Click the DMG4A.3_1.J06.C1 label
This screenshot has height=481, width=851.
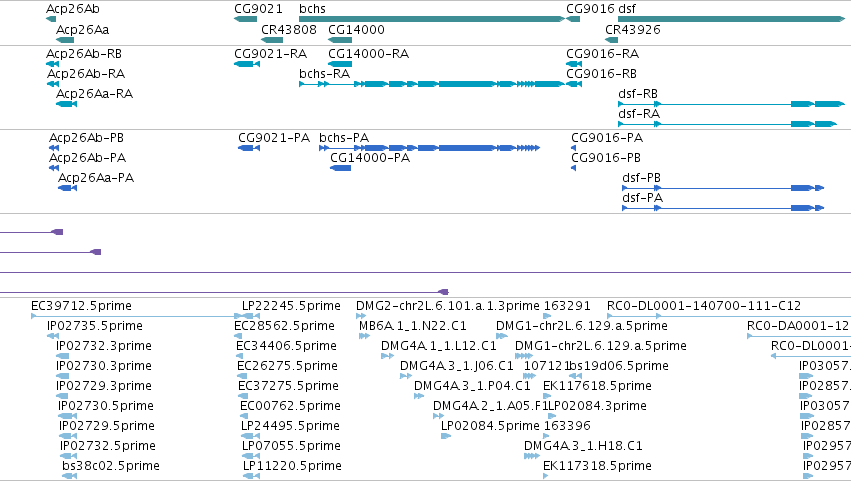click(x=456, y=366)
